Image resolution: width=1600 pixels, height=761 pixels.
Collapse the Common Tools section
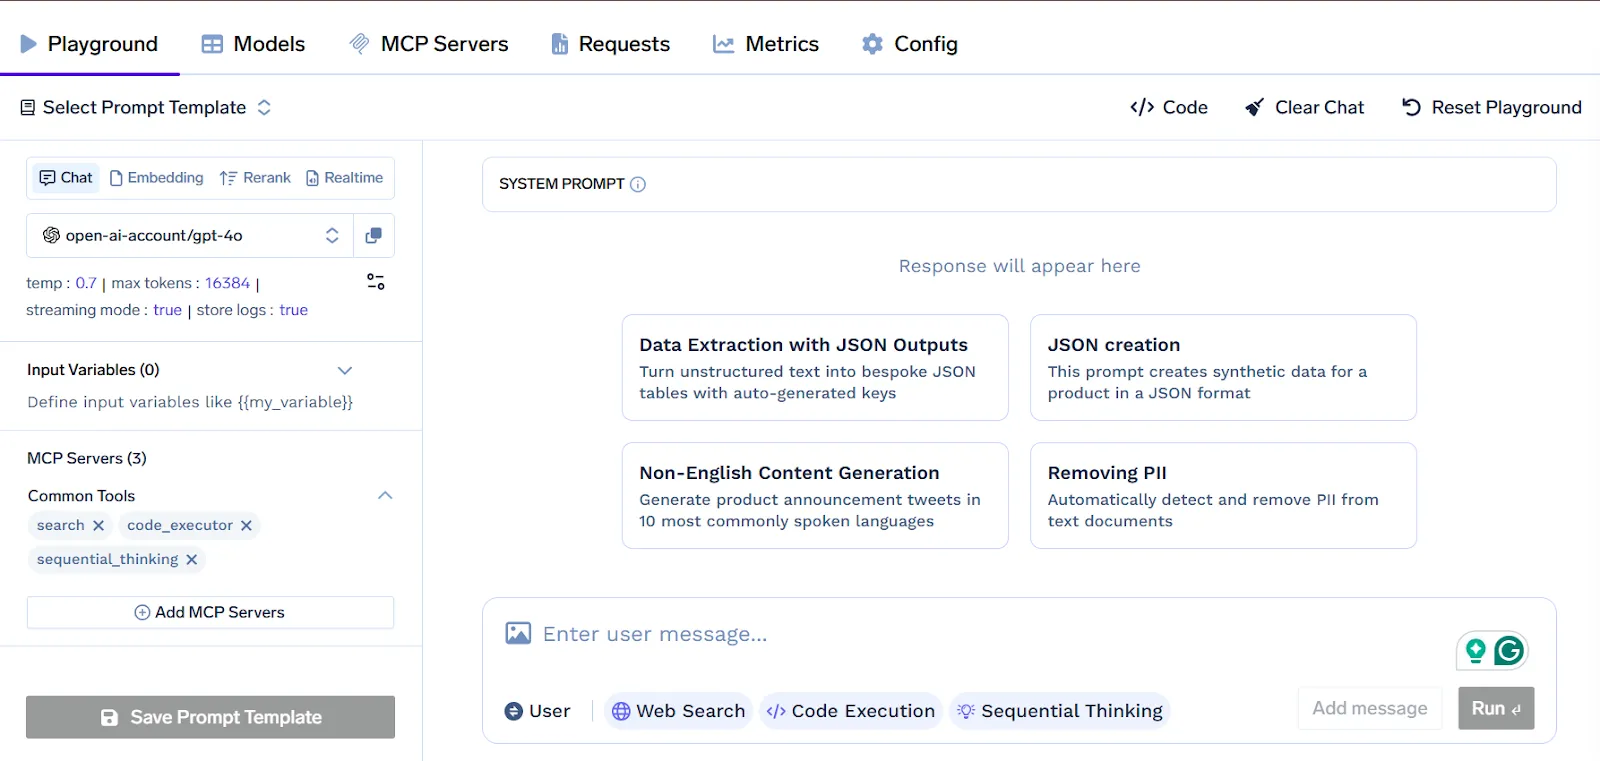point(385,496)
